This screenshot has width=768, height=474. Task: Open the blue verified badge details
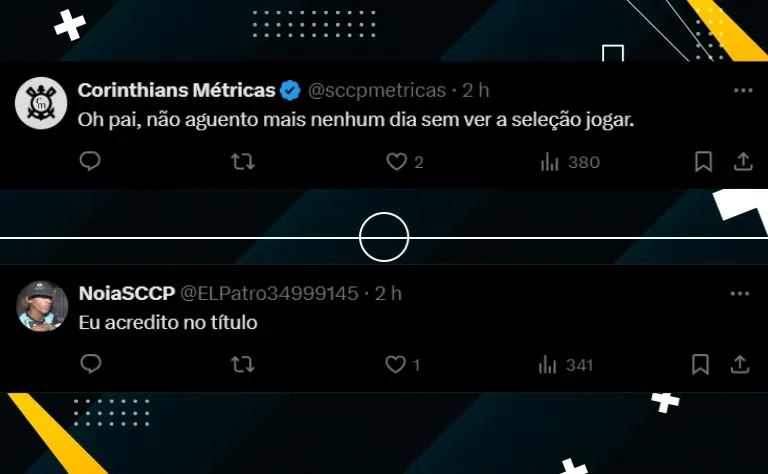pyautogui.click(x=290, y=91)
